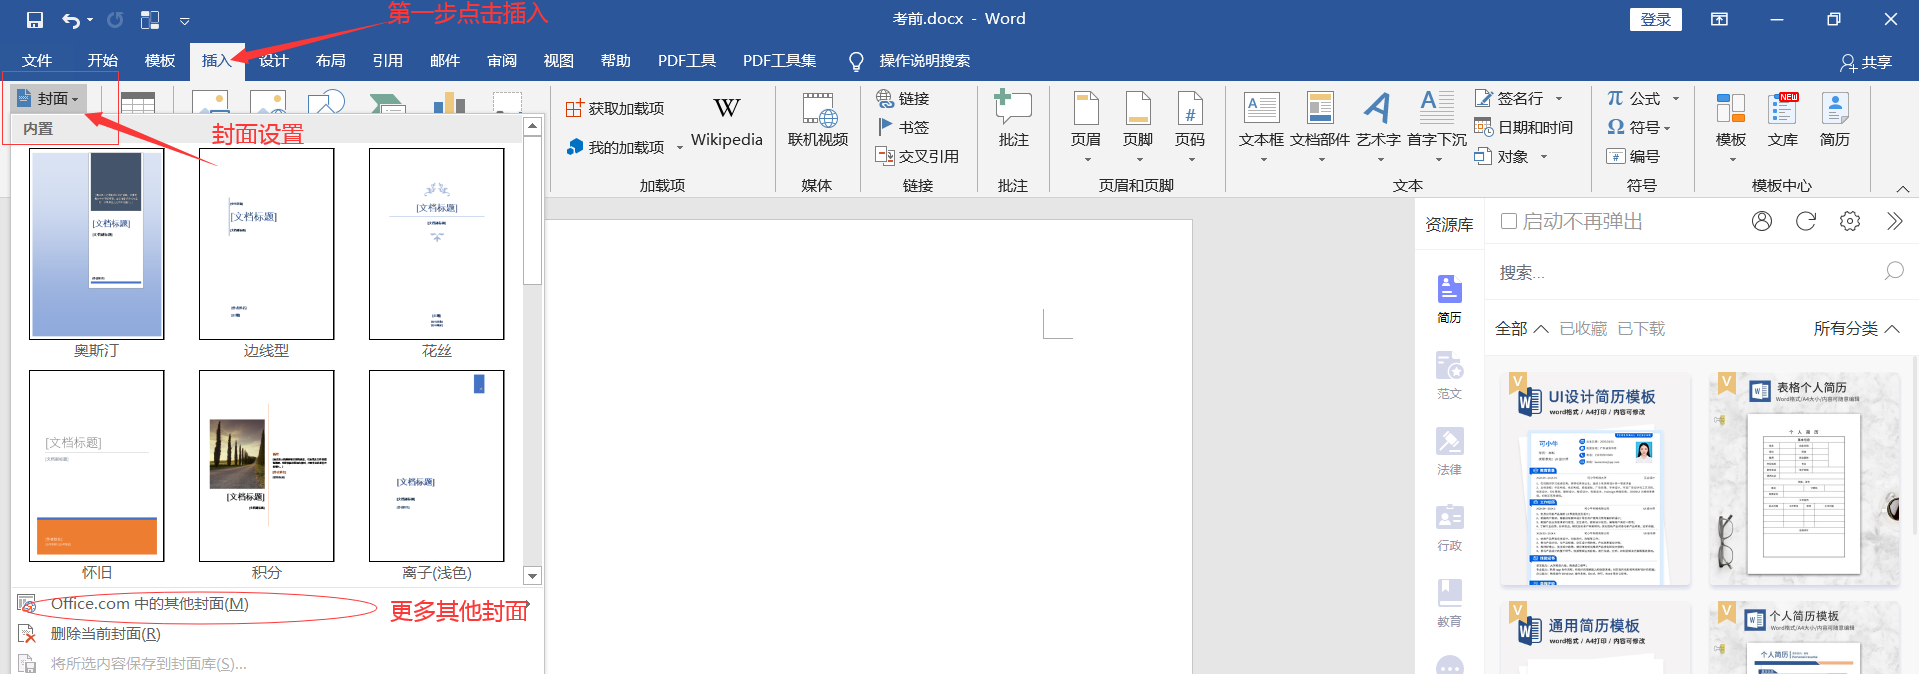Click the resource panel 搜索 field
This screenshot has height=674, width=1919.
pyautogui.click(x=1690, y=272)
